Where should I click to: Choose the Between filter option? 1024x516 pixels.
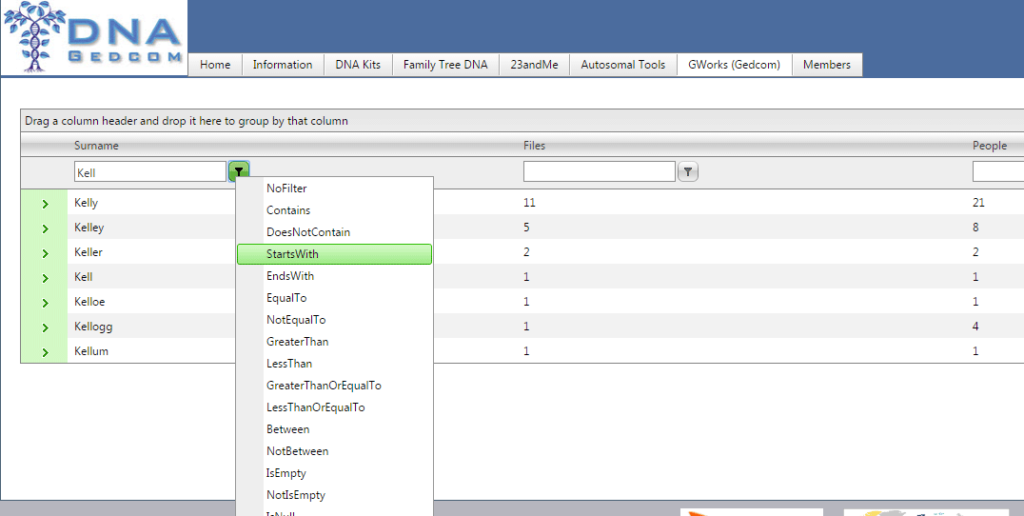[x=334, y=429]
